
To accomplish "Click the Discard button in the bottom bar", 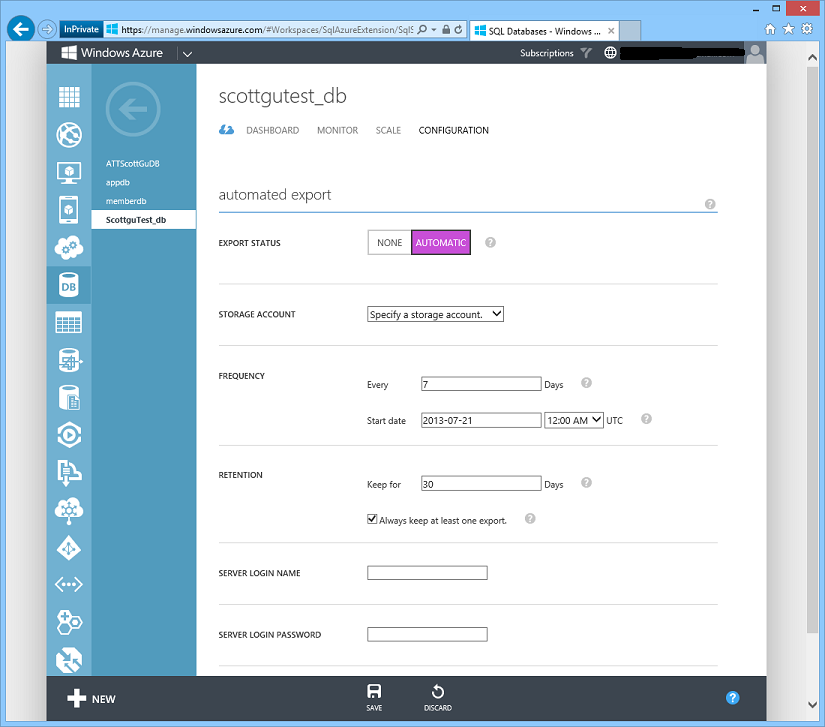I will click(x=437, y=697).
